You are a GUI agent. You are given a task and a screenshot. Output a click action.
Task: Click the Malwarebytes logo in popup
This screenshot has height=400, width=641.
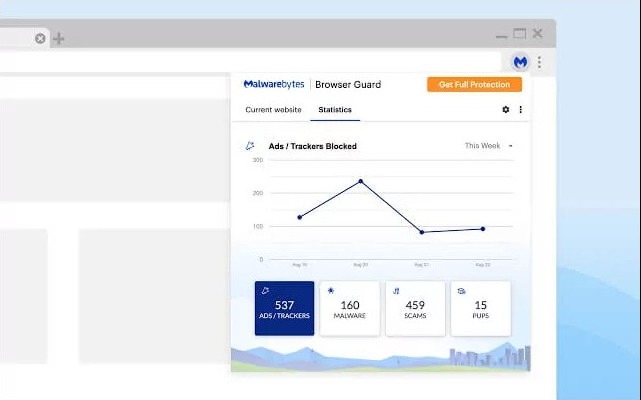click(274, 85)
